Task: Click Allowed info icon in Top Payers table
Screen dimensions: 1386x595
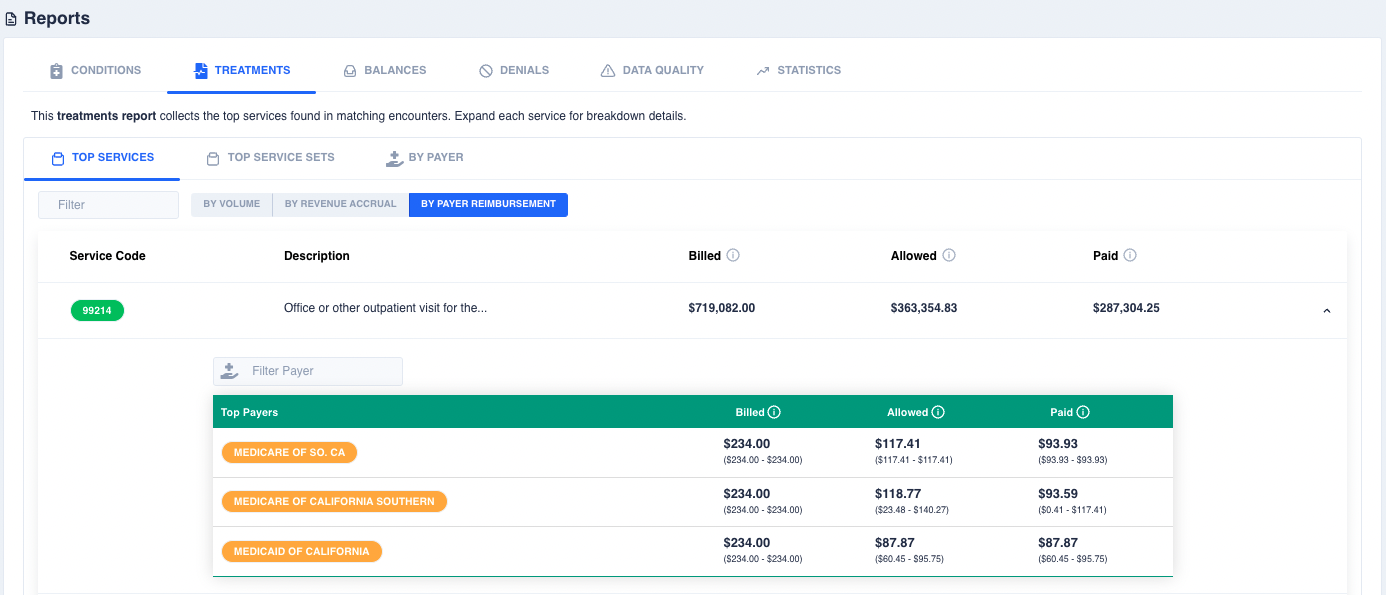Action: click(x=938, y=412)
